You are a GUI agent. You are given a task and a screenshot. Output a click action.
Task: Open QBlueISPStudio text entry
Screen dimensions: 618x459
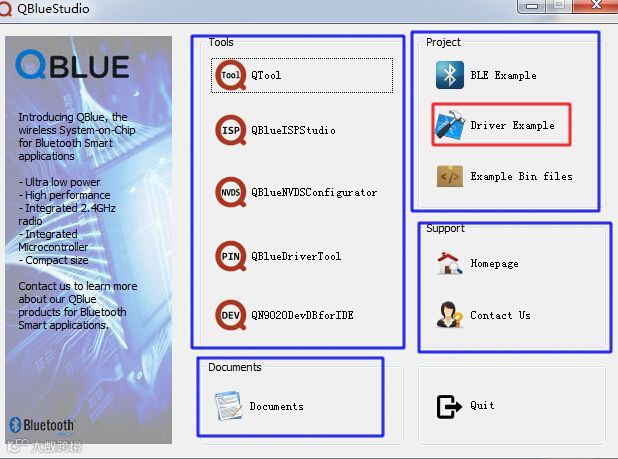coord(294,130)
